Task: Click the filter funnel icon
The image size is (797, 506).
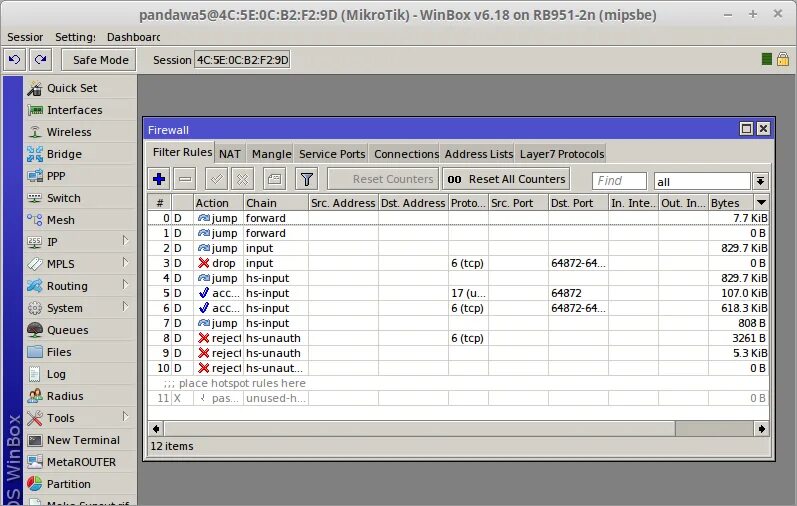Action: (x=306, y=179)
